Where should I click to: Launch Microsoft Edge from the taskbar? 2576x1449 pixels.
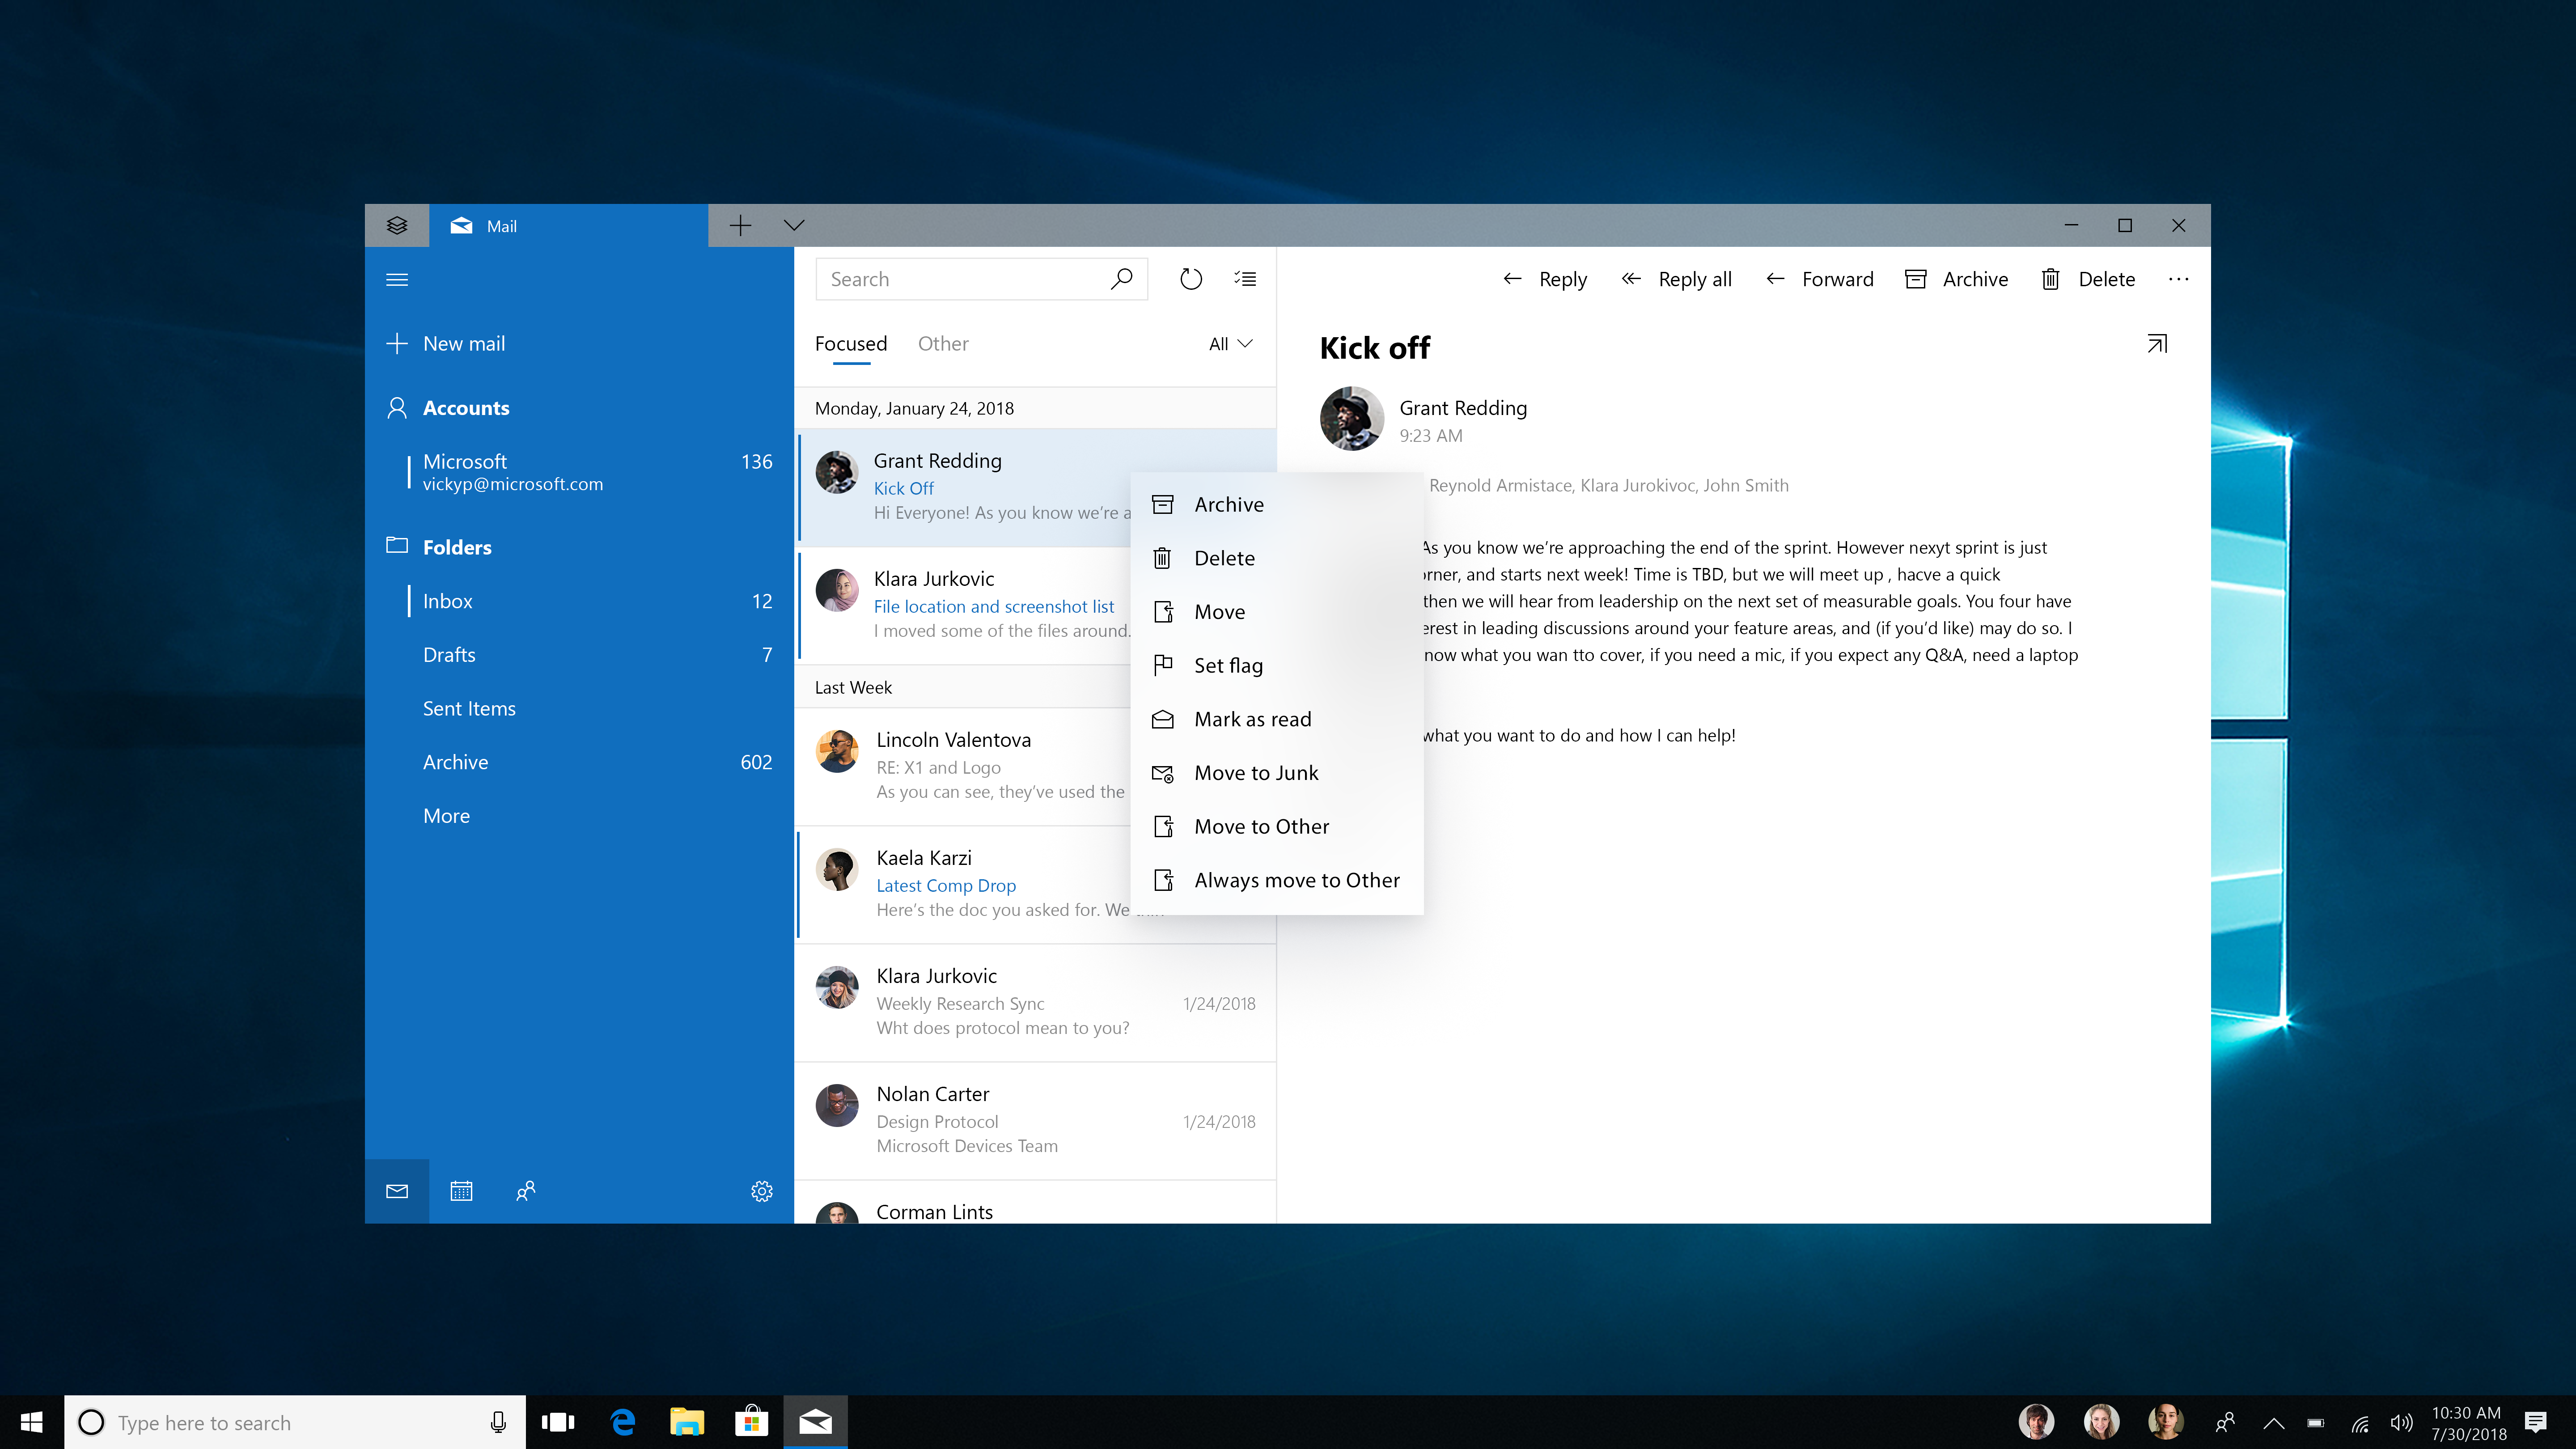(623, 1422)
